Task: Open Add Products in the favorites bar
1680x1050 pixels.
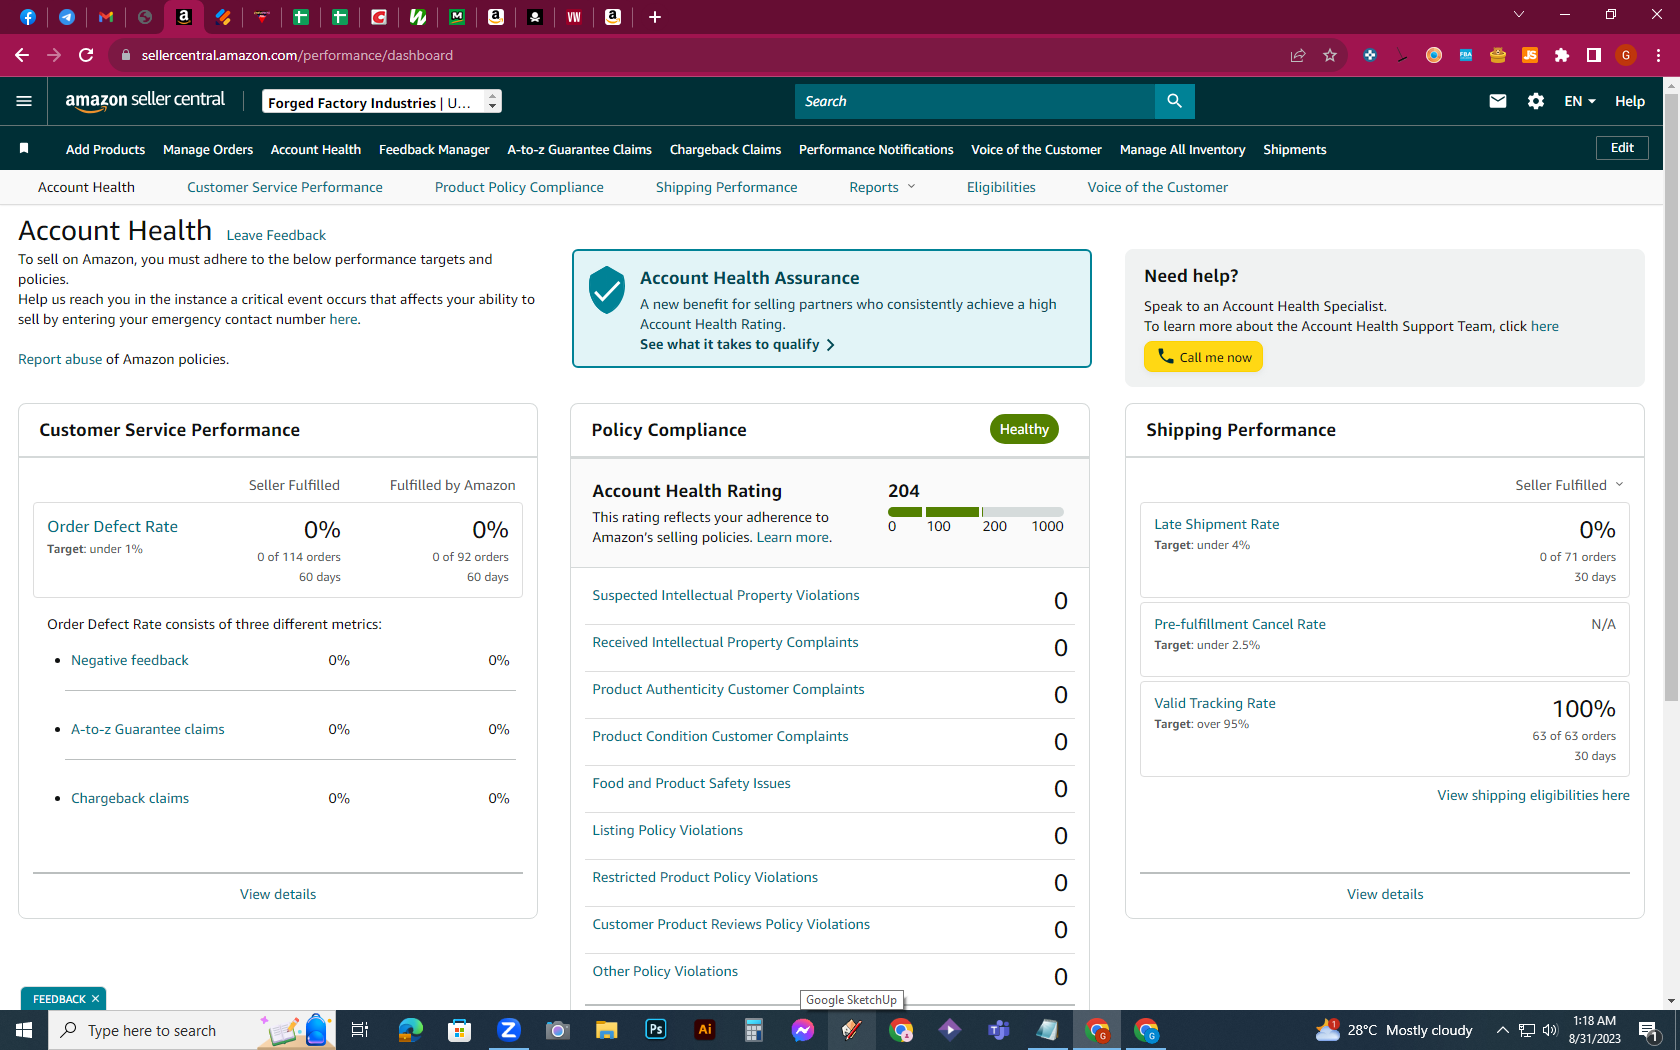Action: point(105,149)
